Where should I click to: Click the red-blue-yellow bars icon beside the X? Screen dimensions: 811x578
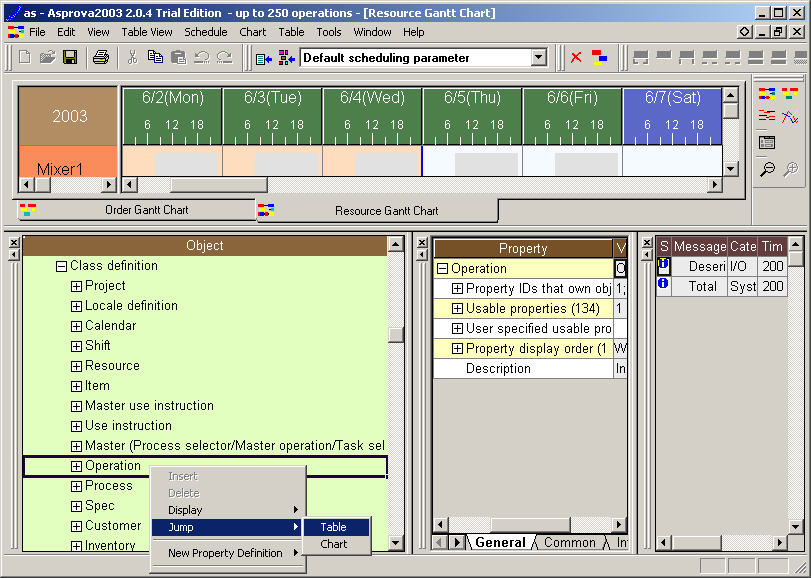tap(599, 57)
